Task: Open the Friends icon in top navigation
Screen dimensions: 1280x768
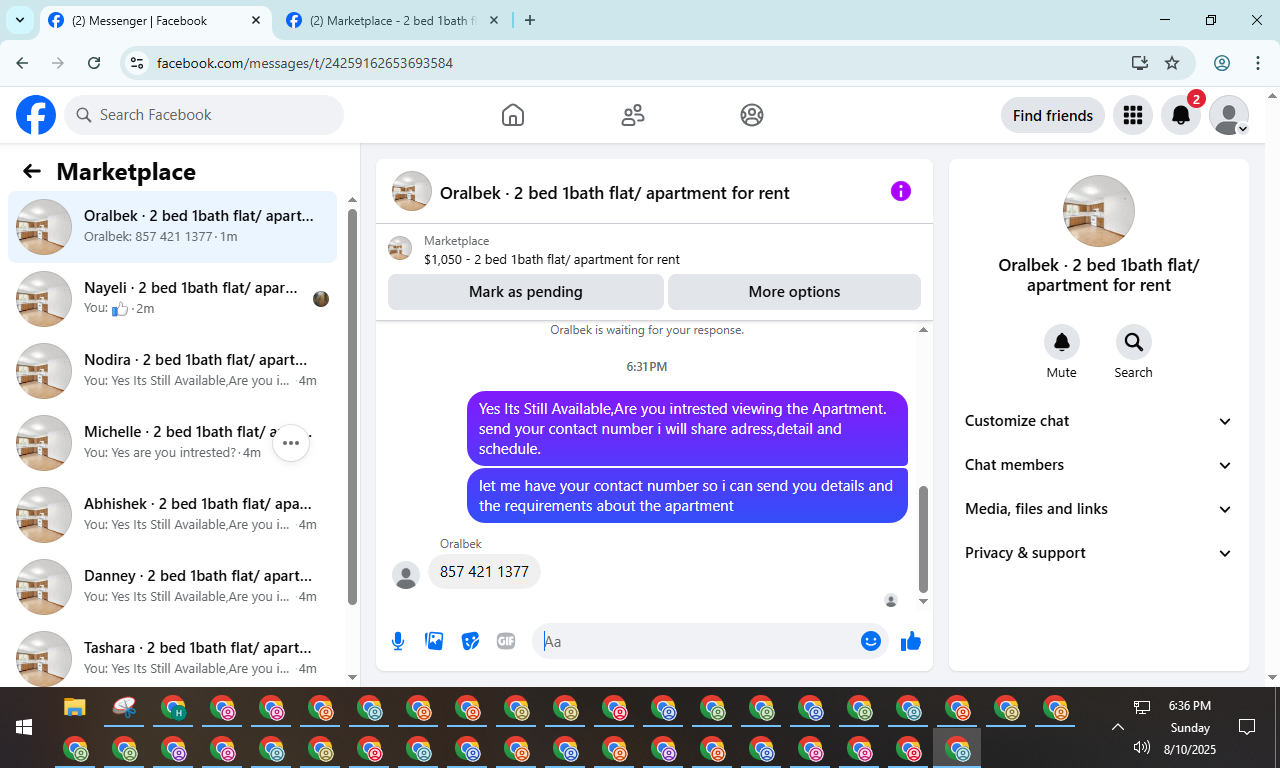Action: coord(633,115)
